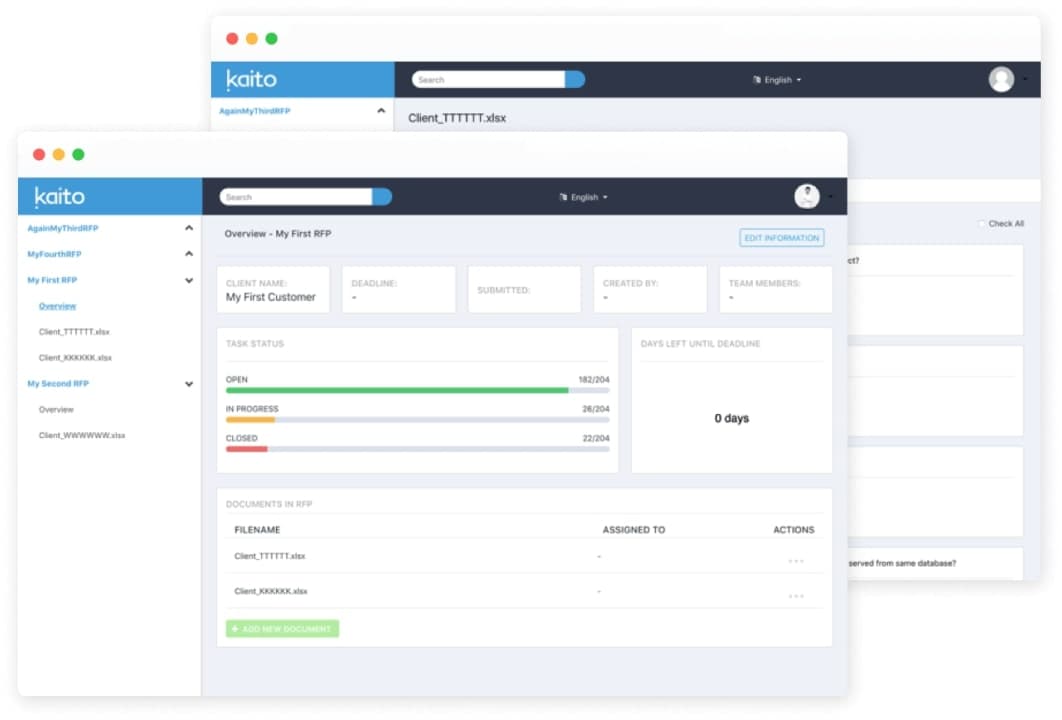Open Client_TTTTTT.xlsx in the front window sidebar
Viewport: 1062px width, 720px height.
75,332
